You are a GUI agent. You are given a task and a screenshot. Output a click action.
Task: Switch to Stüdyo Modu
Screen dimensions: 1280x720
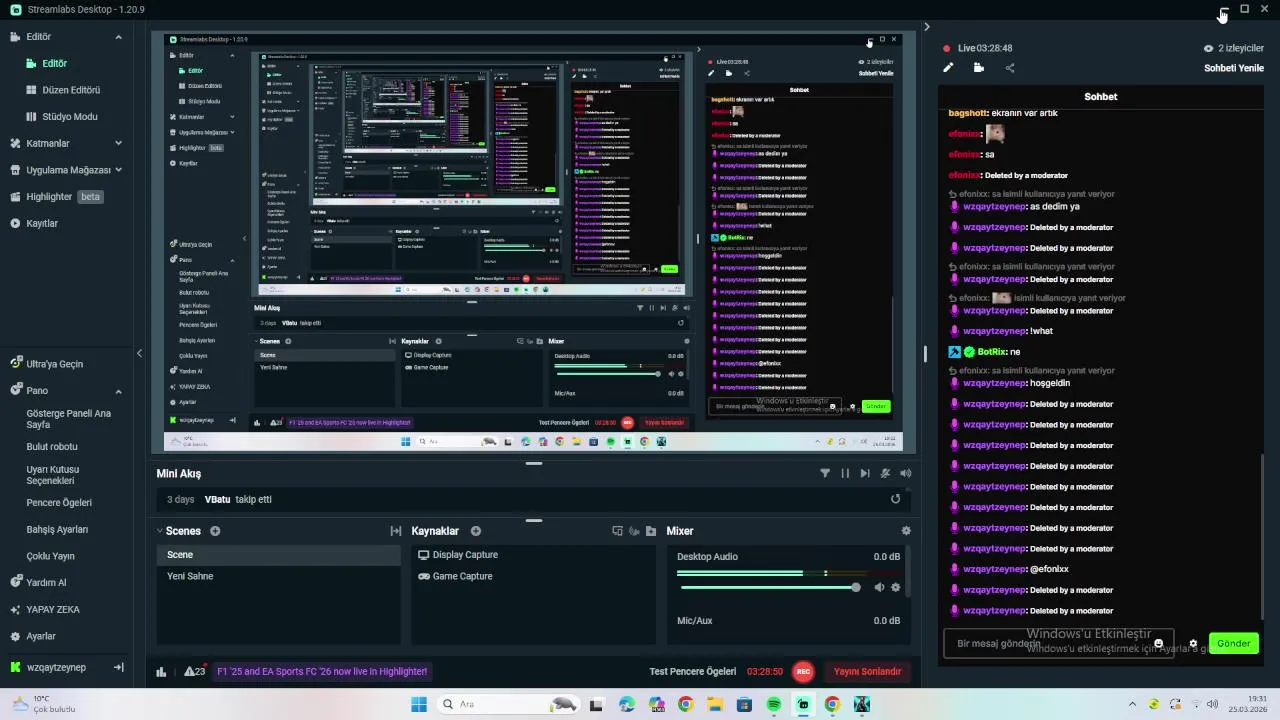[69, 116]
